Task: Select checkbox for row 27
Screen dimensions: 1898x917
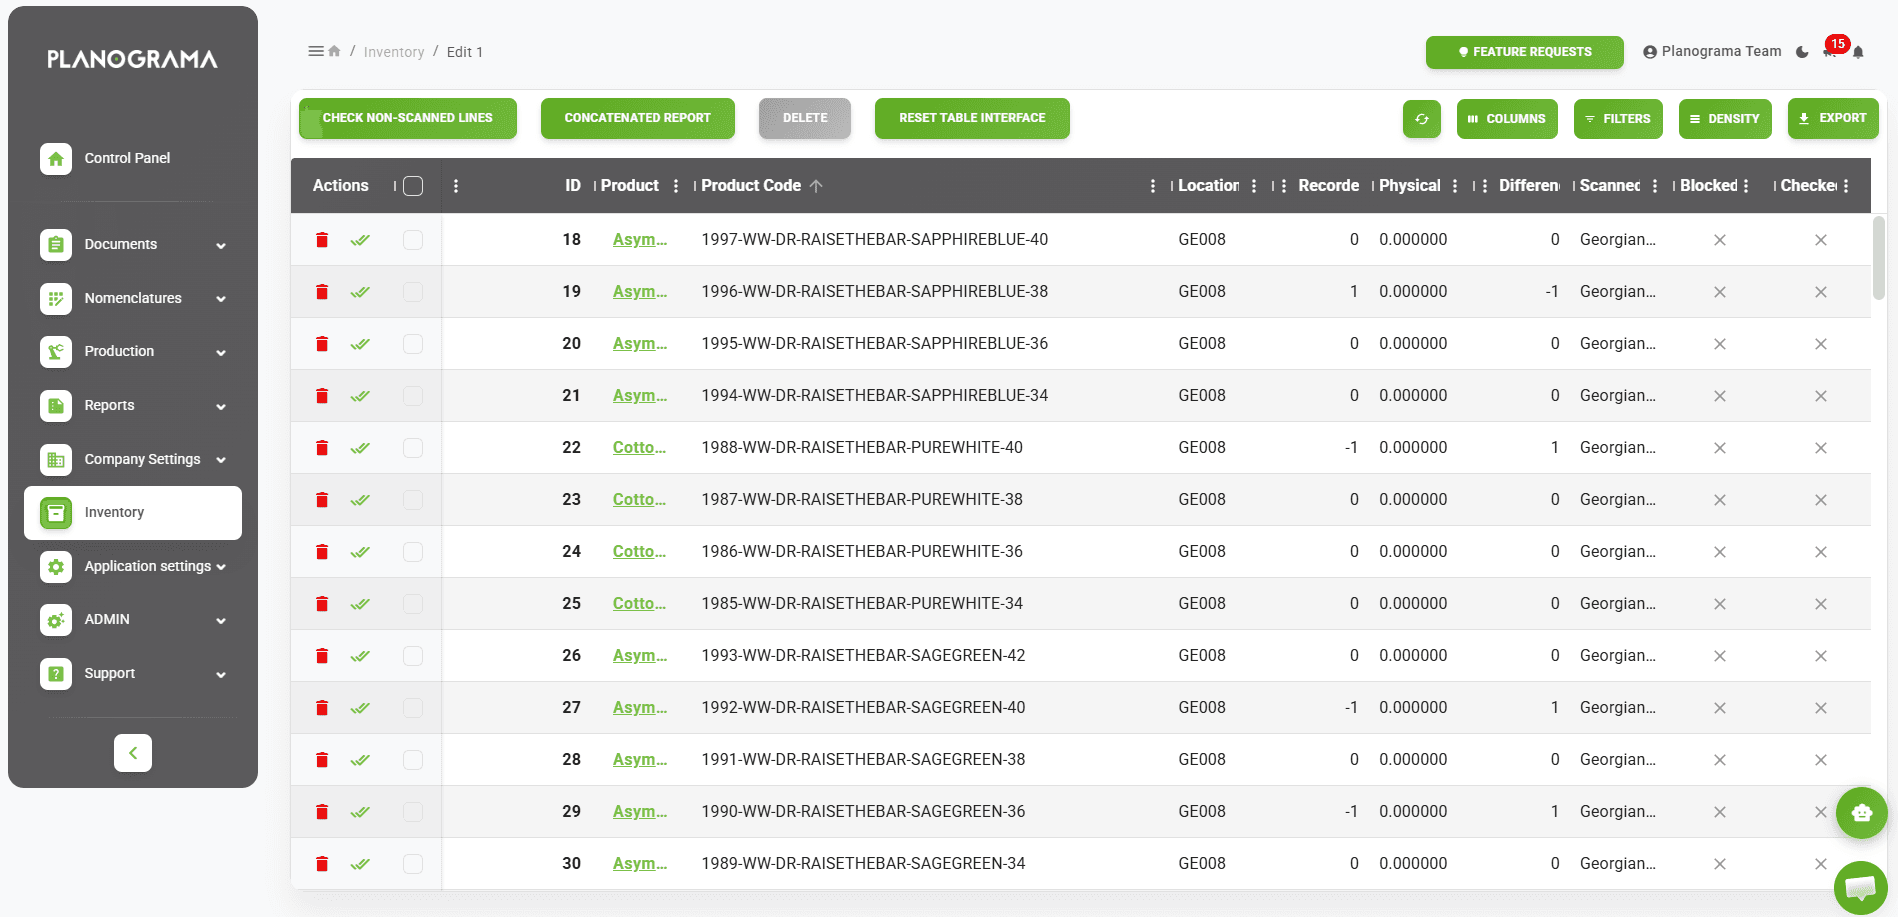Action: (x=413, y=708)
